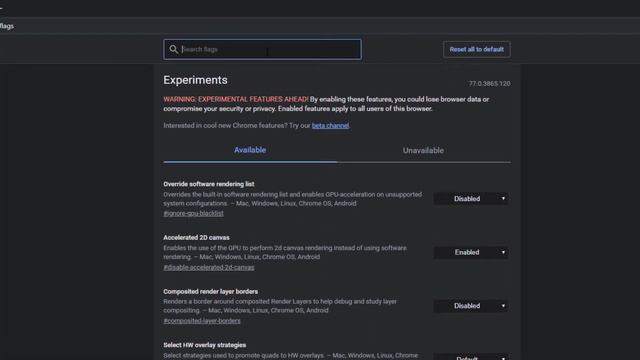The image size is (640, 360).
Task: Open Override software rendering list dropdown
Action: [x=471, y=199]
